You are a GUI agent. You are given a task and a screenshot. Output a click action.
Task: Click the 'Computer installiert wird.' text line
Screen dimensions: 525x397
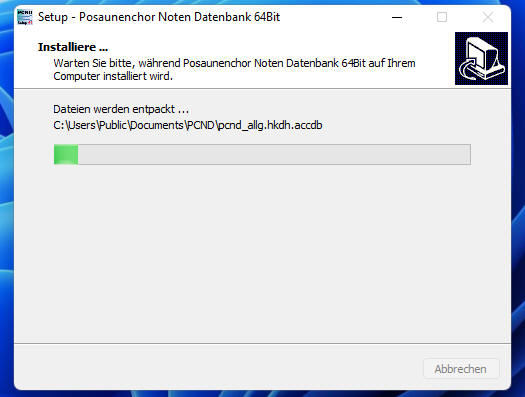pos(113,76)
